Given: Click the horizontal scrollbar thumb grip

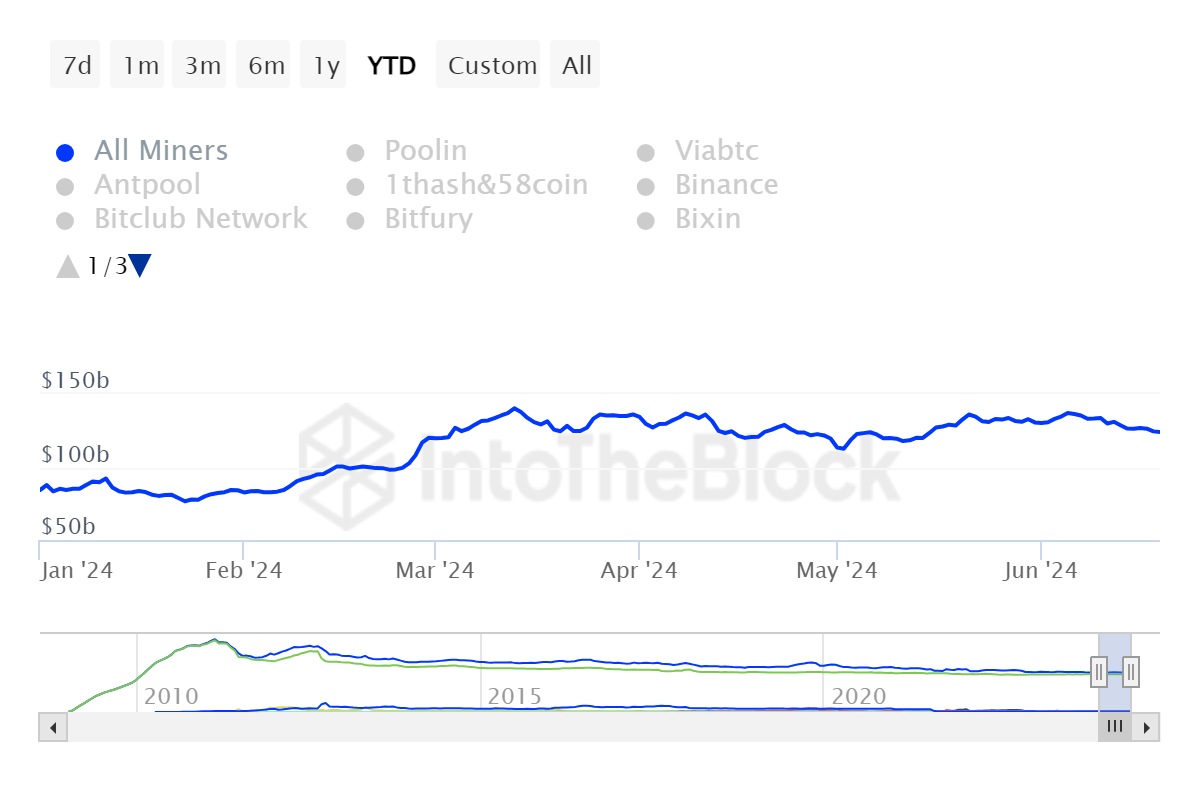Looking at the screenshot, I should (x=1115, y=727).
